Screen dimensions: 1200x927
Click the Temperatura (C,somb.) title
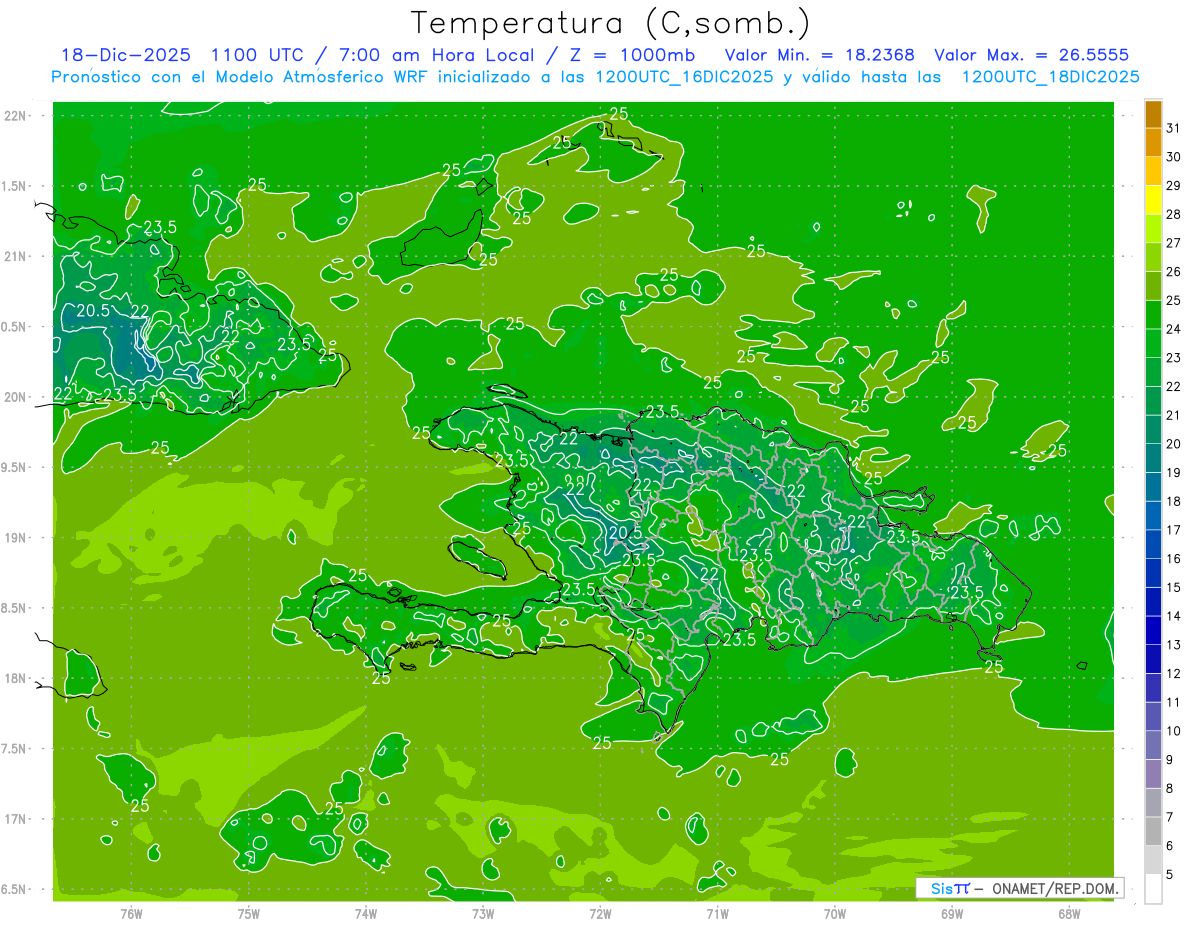[610, 22]
